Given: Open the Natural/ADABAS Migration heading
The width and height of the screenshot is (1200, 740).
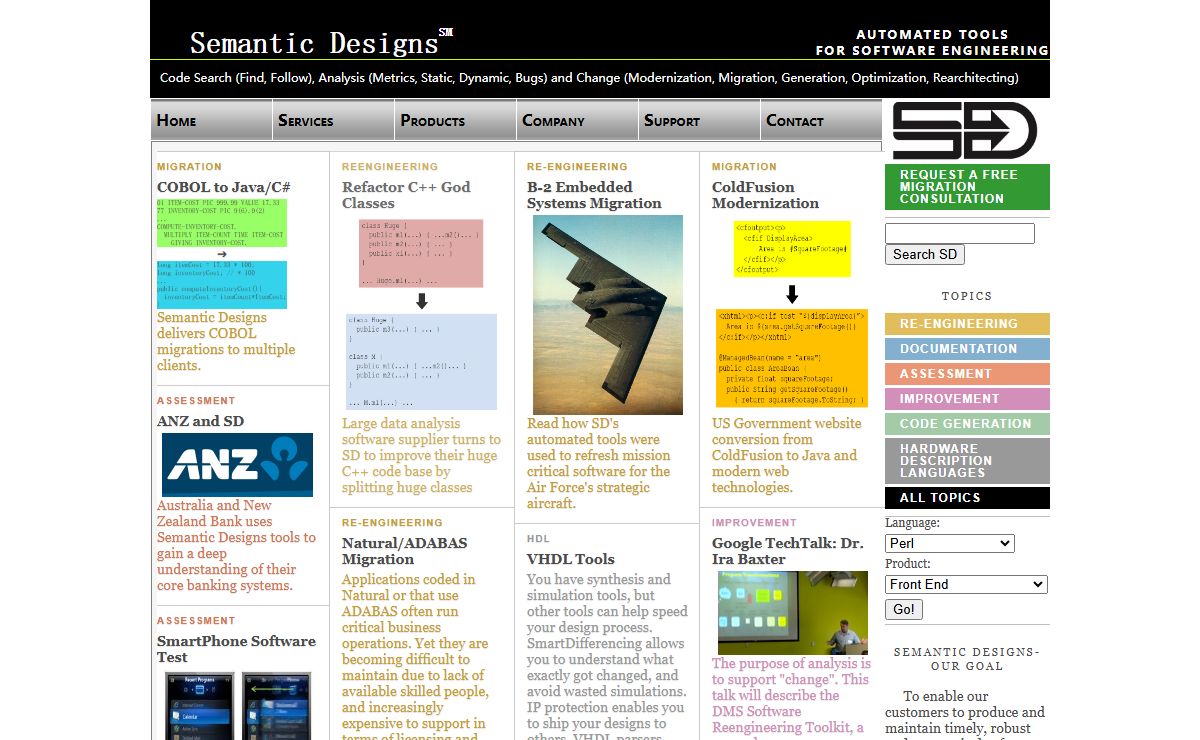Looking at the screenshot, I should point(404,551).
